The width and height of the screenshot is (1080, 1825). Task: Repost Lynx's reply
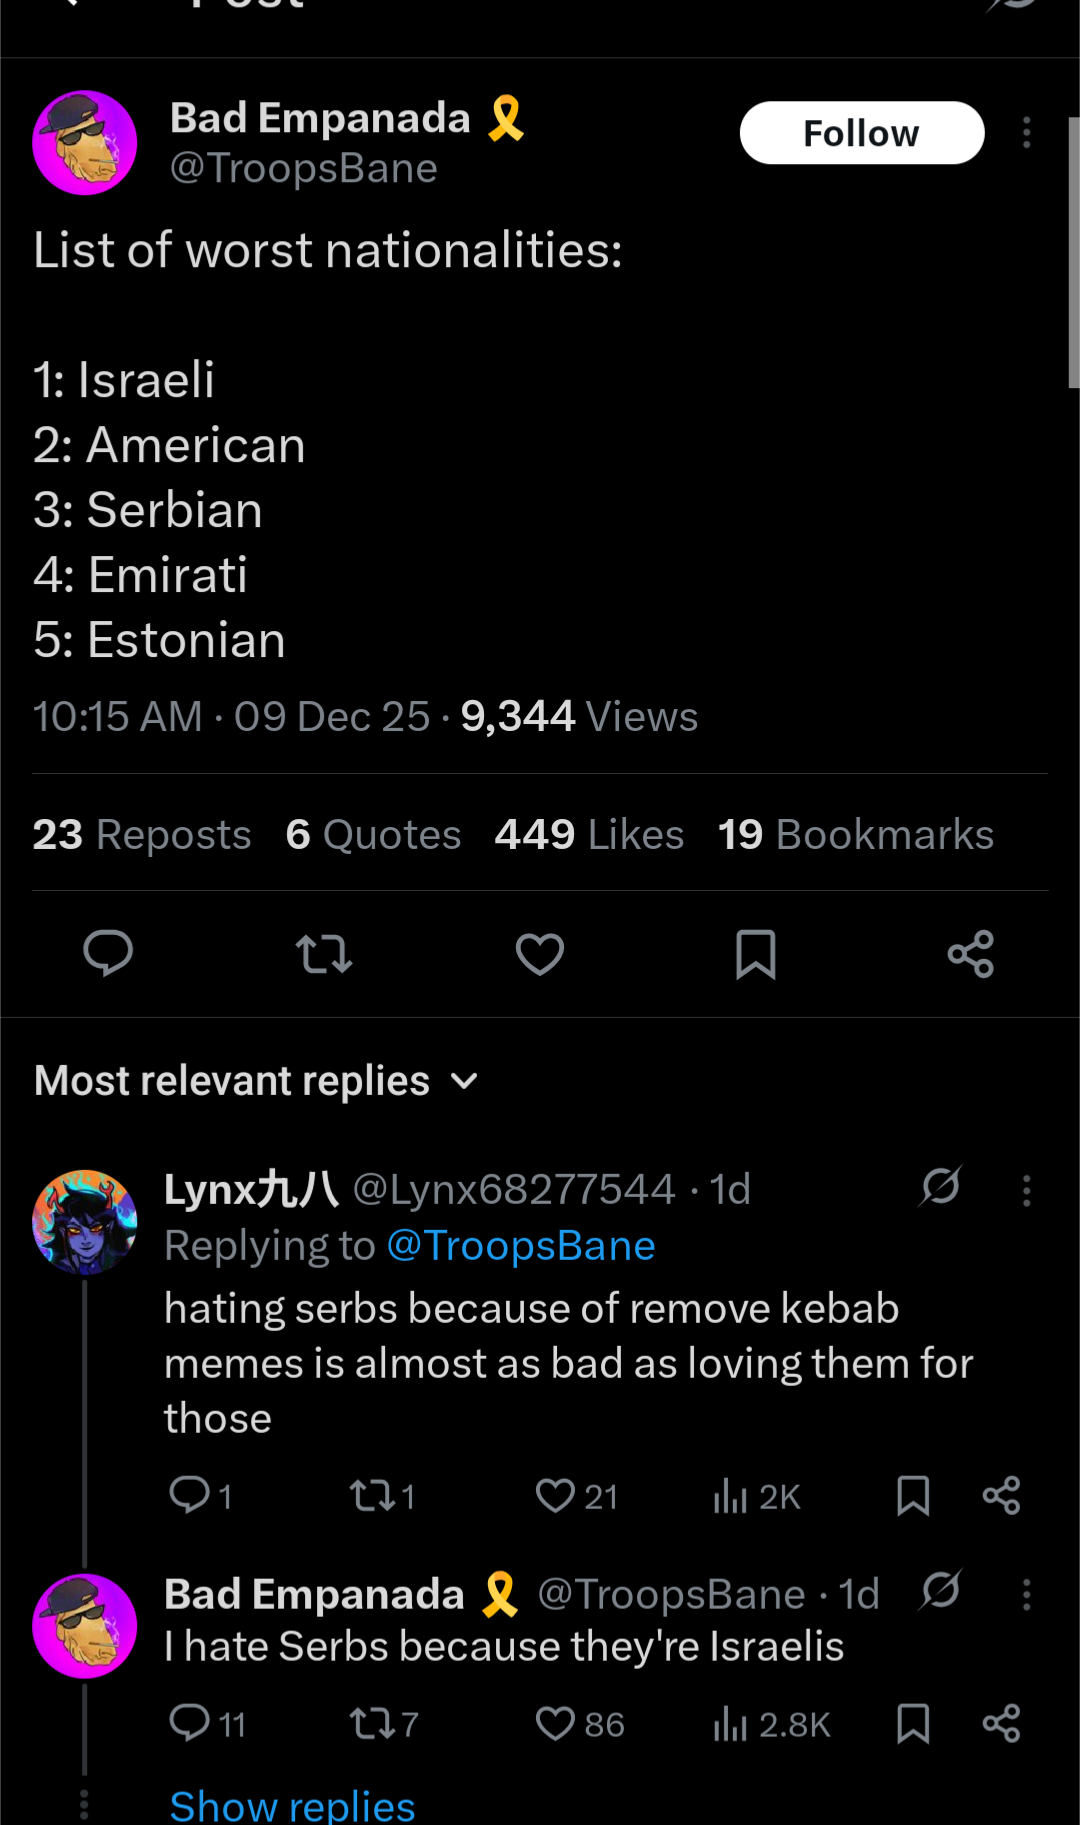pyautogui.click(x=371, y=1496)
